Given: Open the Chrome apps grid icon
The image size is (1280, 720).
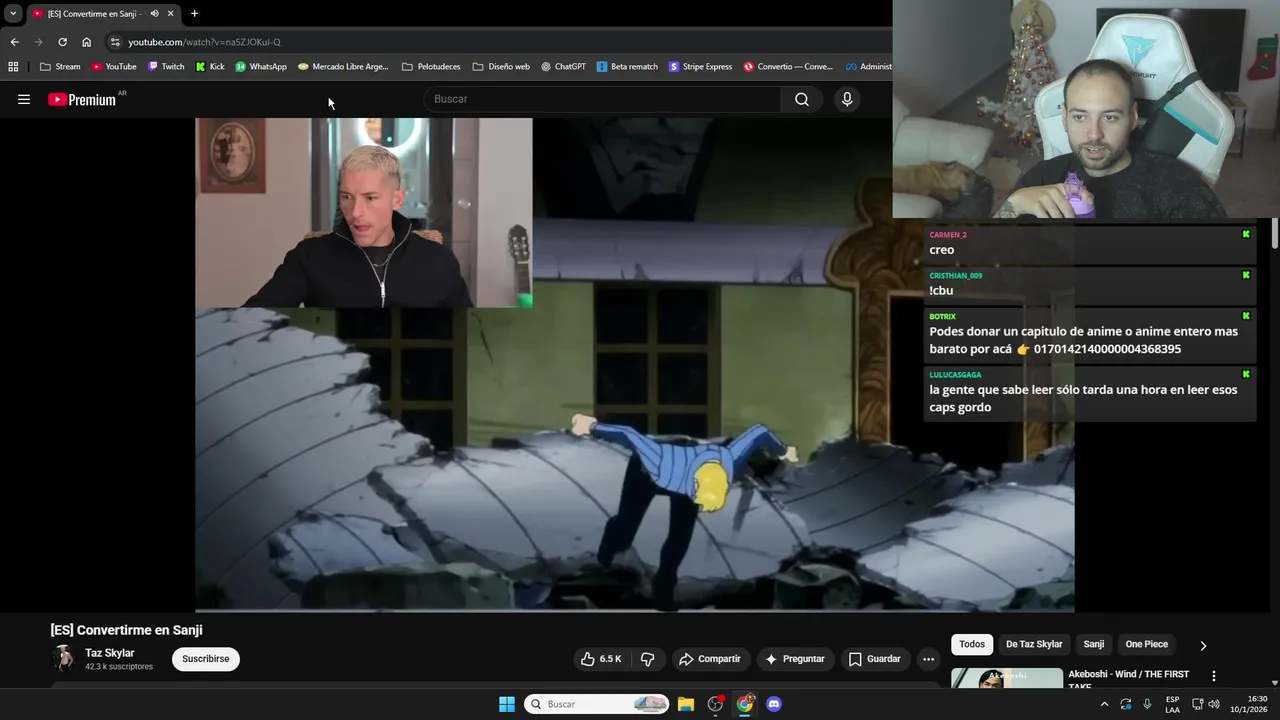Looking at the screenshot, I should point(13,66).
